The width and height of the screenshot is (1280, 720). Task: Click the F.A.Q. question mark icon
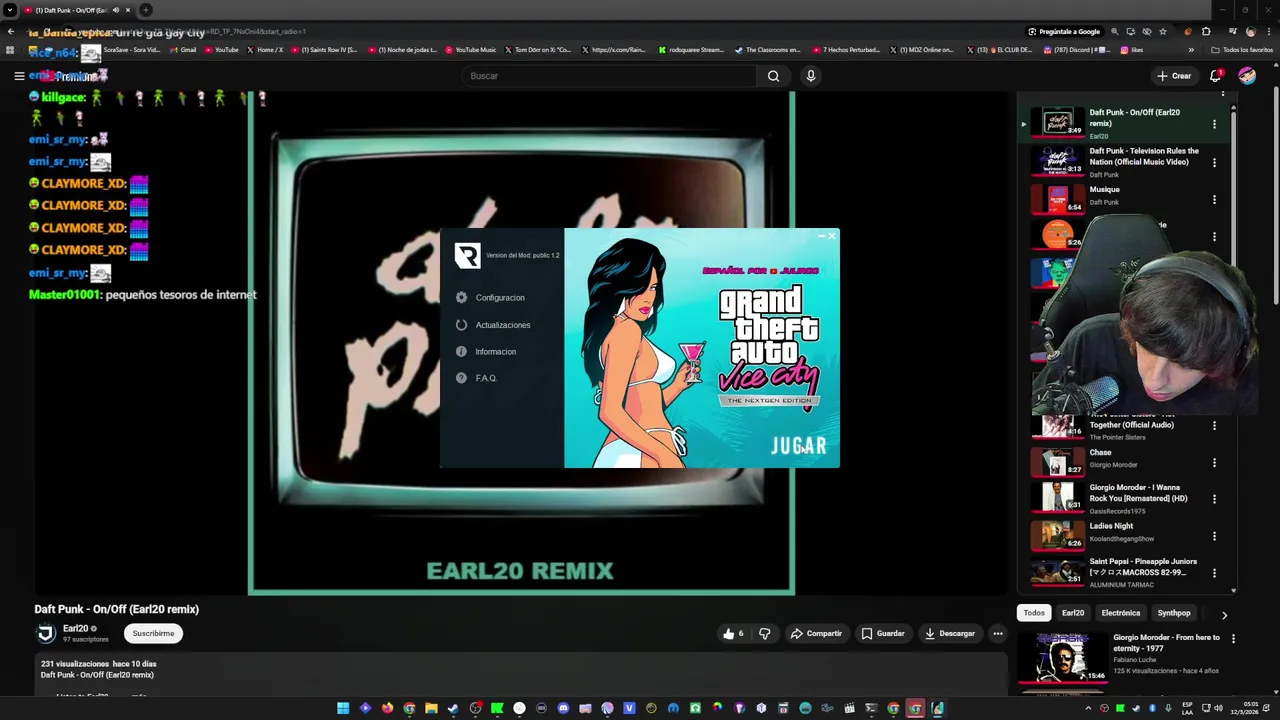coord(461,378)
